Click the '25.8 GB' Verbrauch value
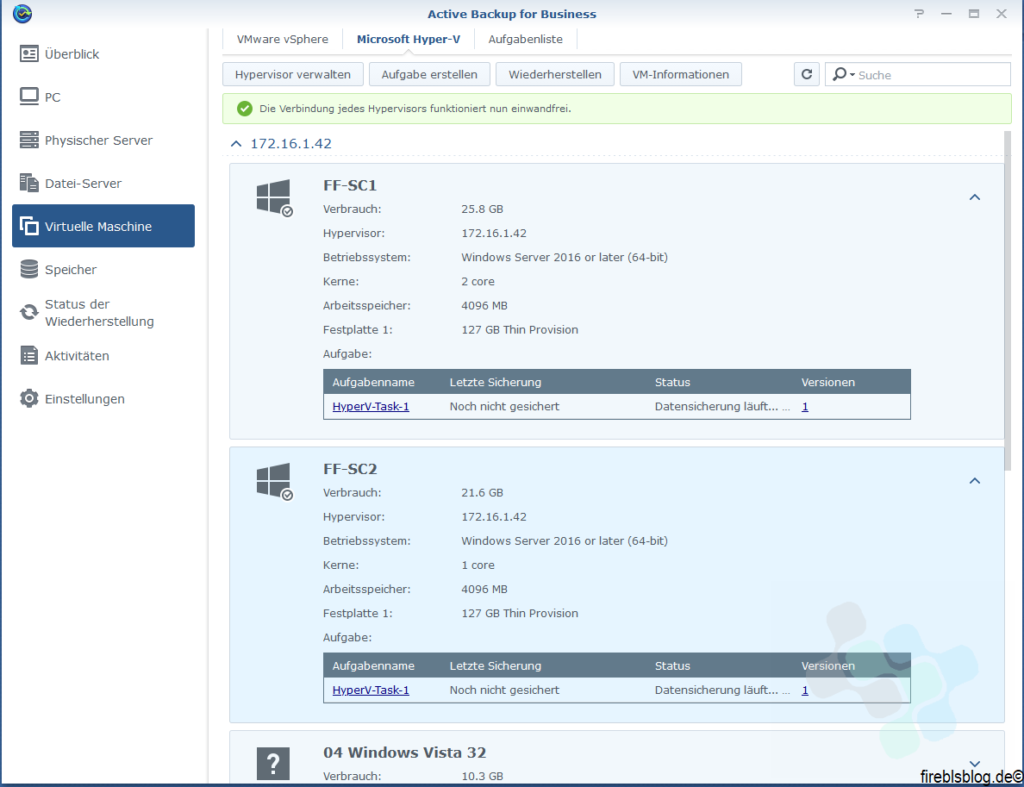The width and height of the screenshot is (1024, 787). (x=482, y=209)
